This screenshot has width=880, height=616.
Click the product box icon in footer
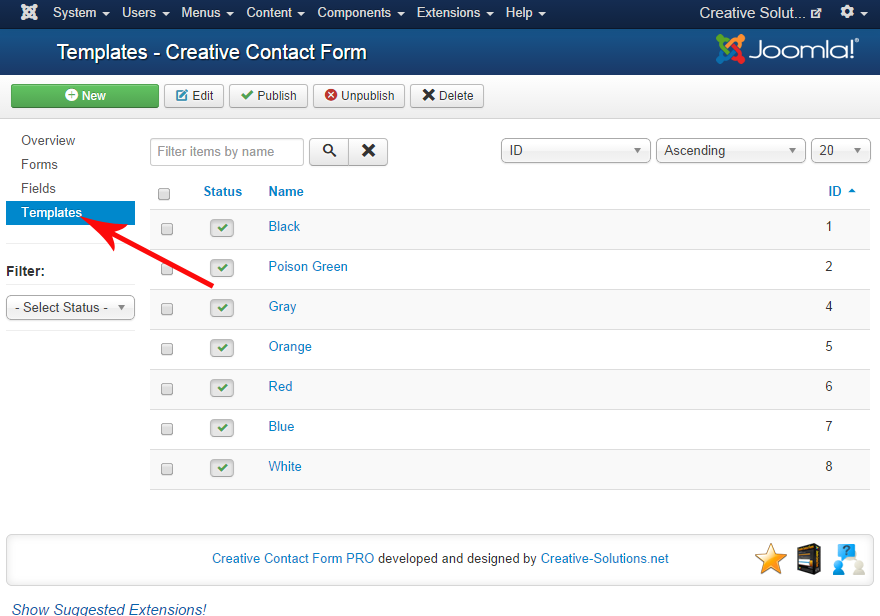tap(809, 559)
